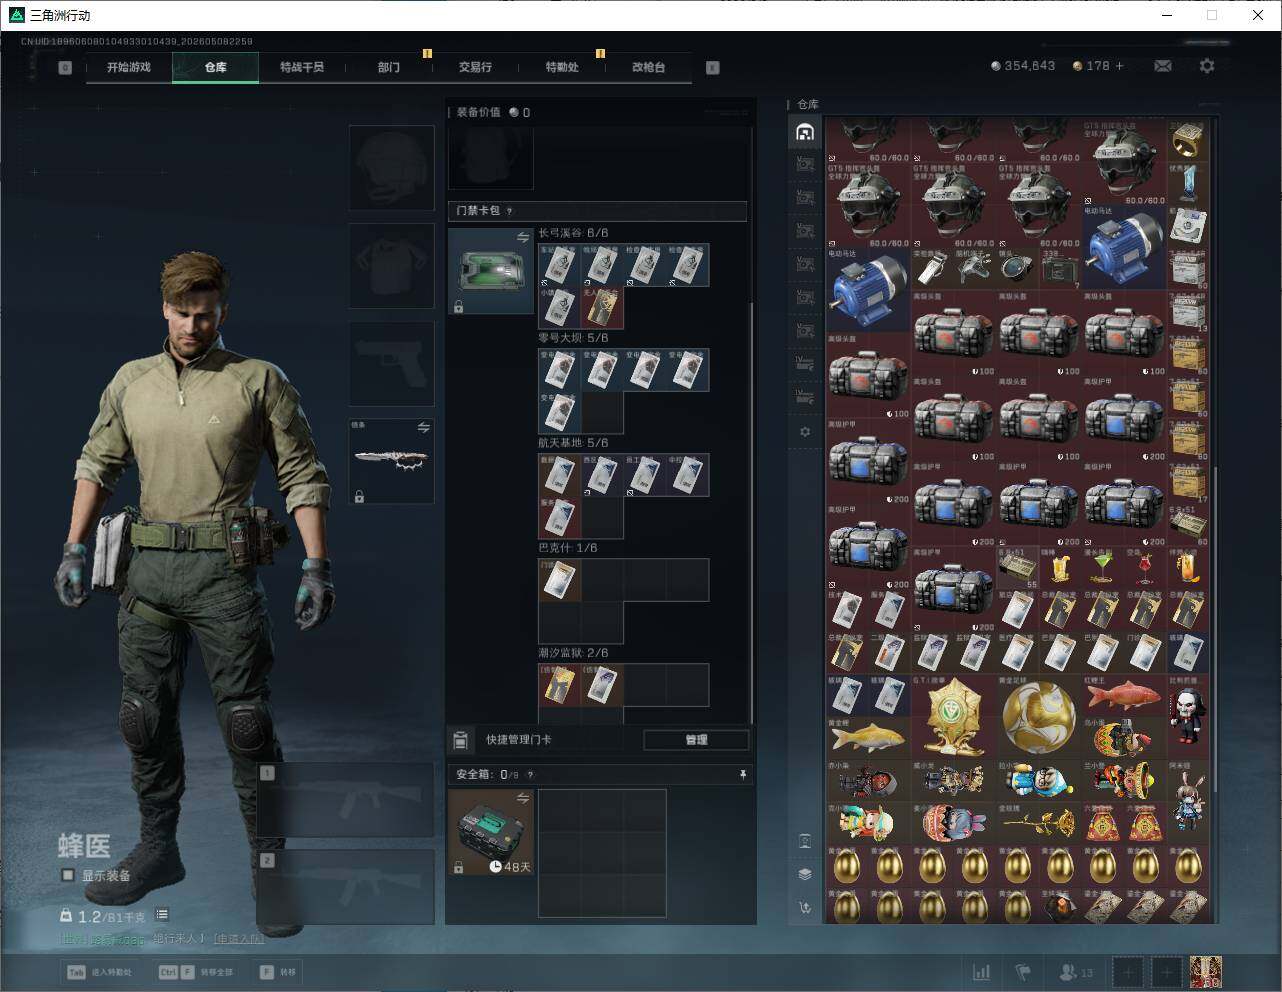
Task: Click the F 转移 button
Action: [x=277, y=972]
